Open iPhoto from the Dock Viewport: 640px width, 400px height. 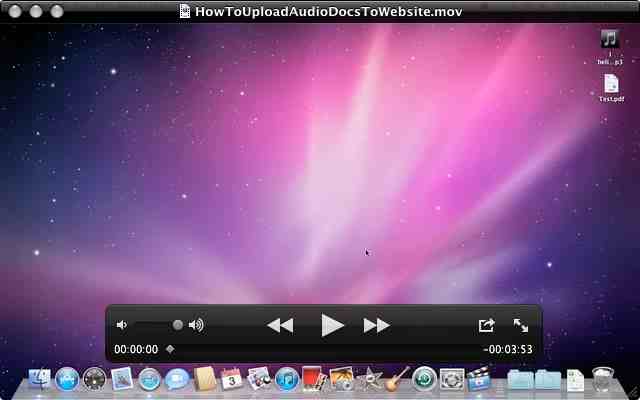342,378
